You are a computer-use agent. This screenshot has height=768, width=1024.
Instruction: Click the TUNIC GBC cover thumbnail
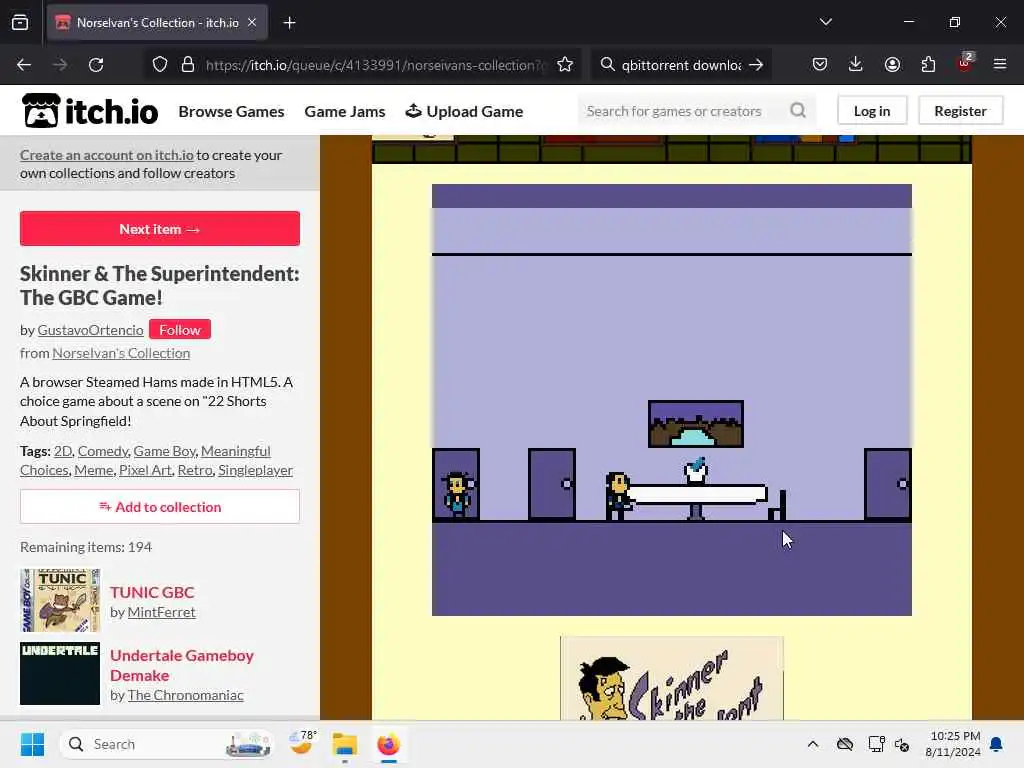pyautogui.click(x=59, y=600)
